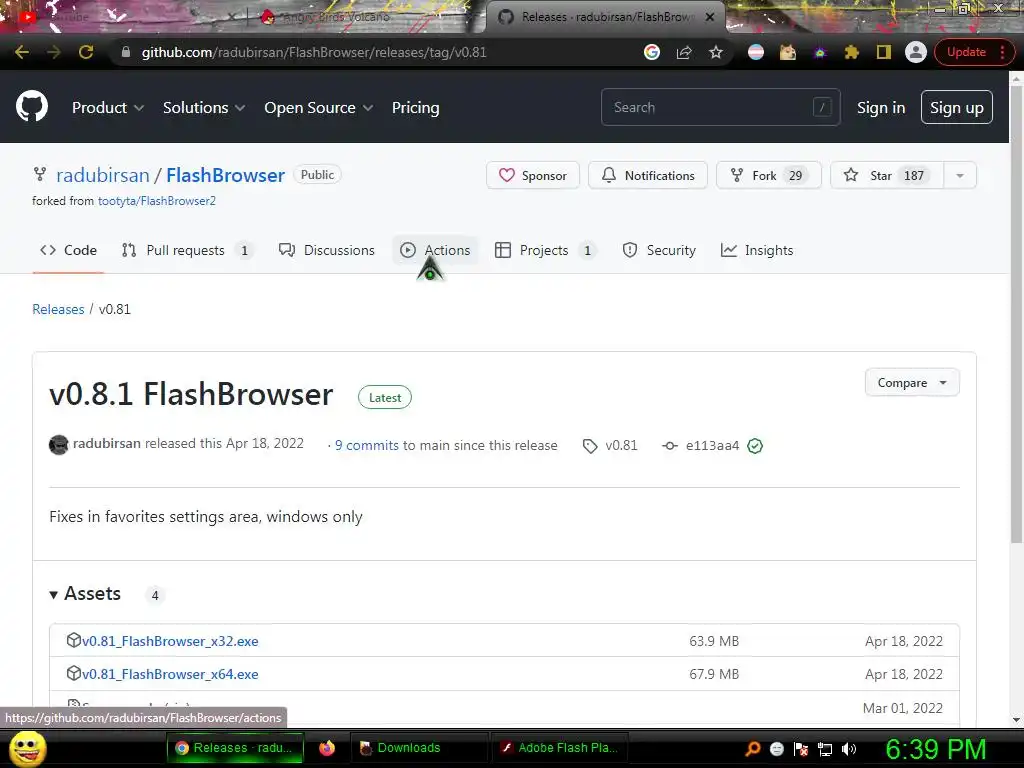Open the Compare dropdown
Image resolution: width=1024 pixels, height=768 pixels.
pyautogui.click(x=912, y=383)
